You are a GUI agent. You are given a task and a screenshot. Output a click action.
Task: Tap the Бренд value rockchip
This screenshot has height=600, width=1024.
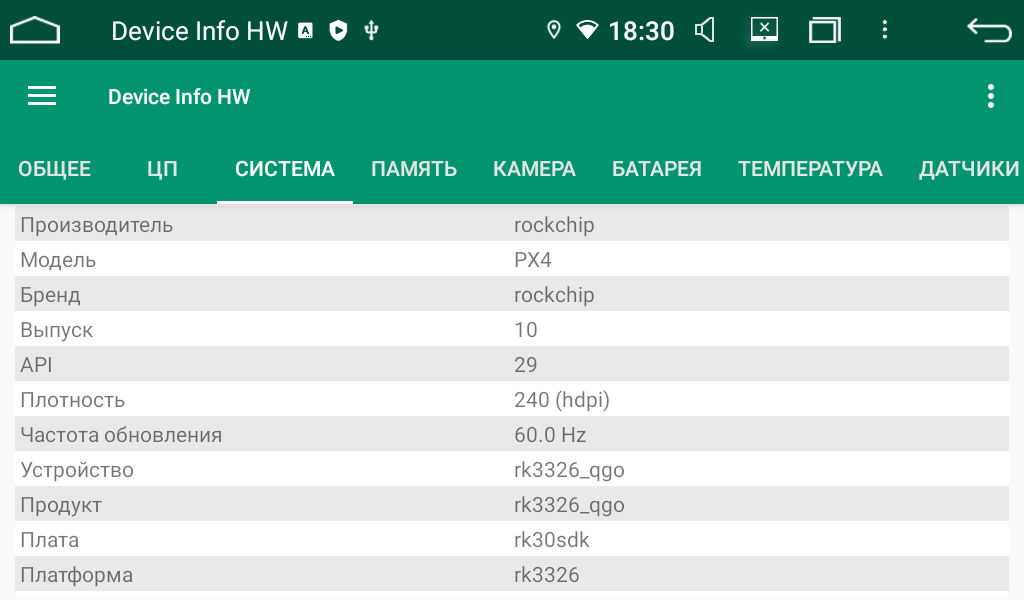pos(554,295)
